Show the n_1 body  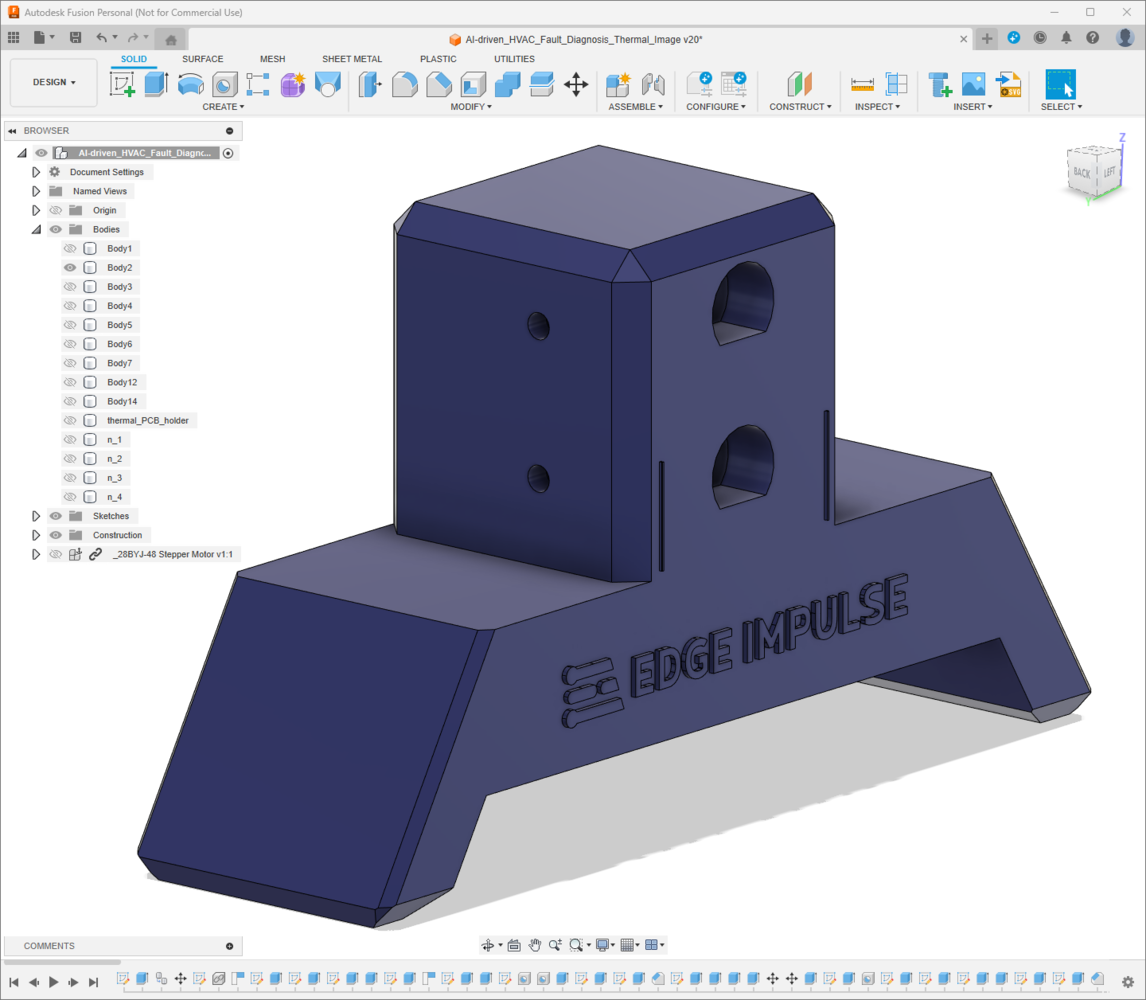click(70, 439)
